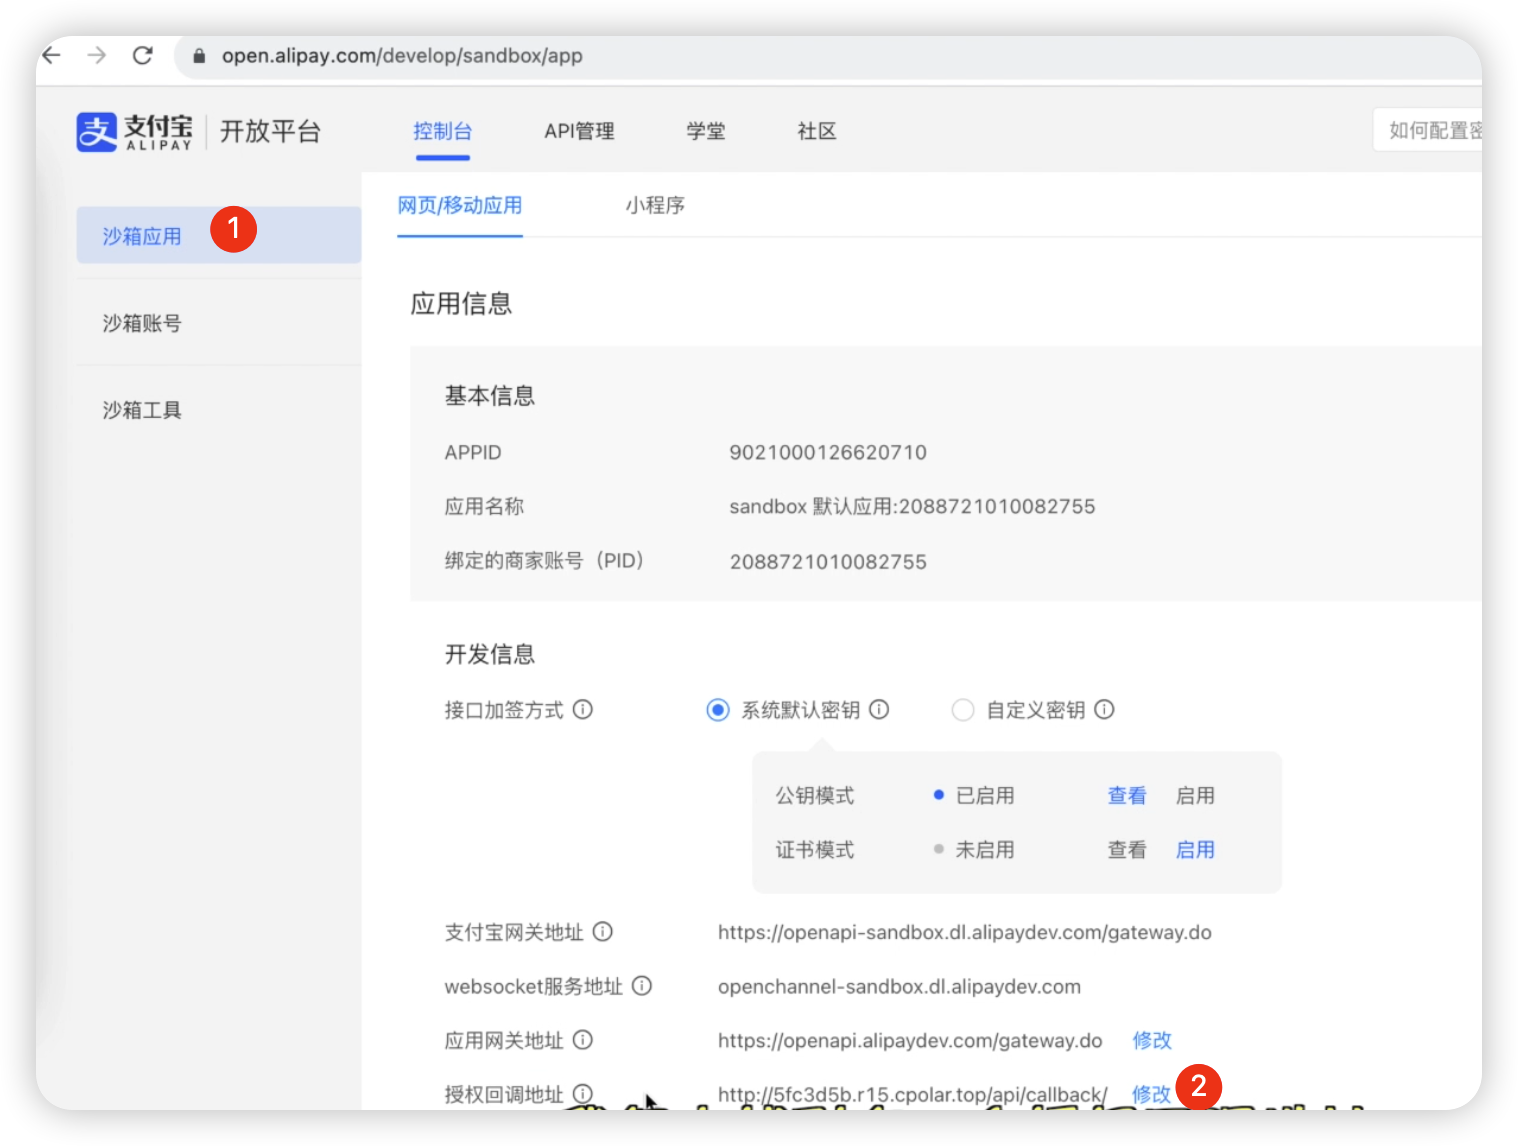Viewport: 1518px width, 1146px height.
Task: Click 启用 for 公钥模式
Action: point(1195,795)
